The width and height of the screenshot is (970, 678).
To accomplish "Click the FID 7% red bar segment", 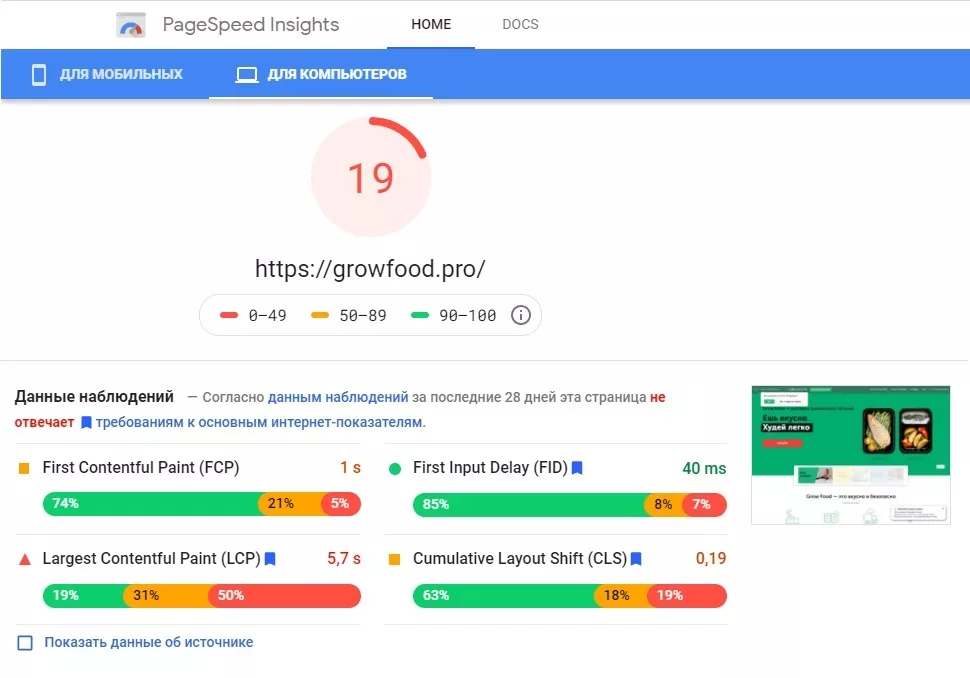I will click(705, 505).
